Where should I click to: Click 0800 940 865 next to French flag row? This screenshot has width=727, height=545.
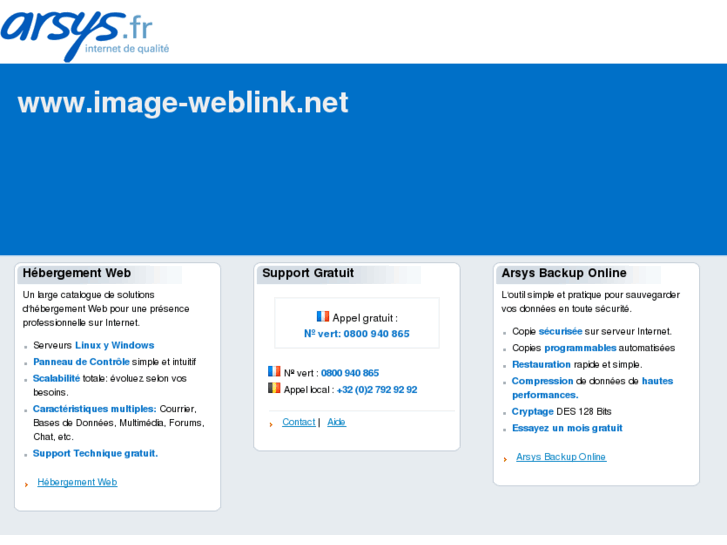pyautogui.click(x=350, y=373)
